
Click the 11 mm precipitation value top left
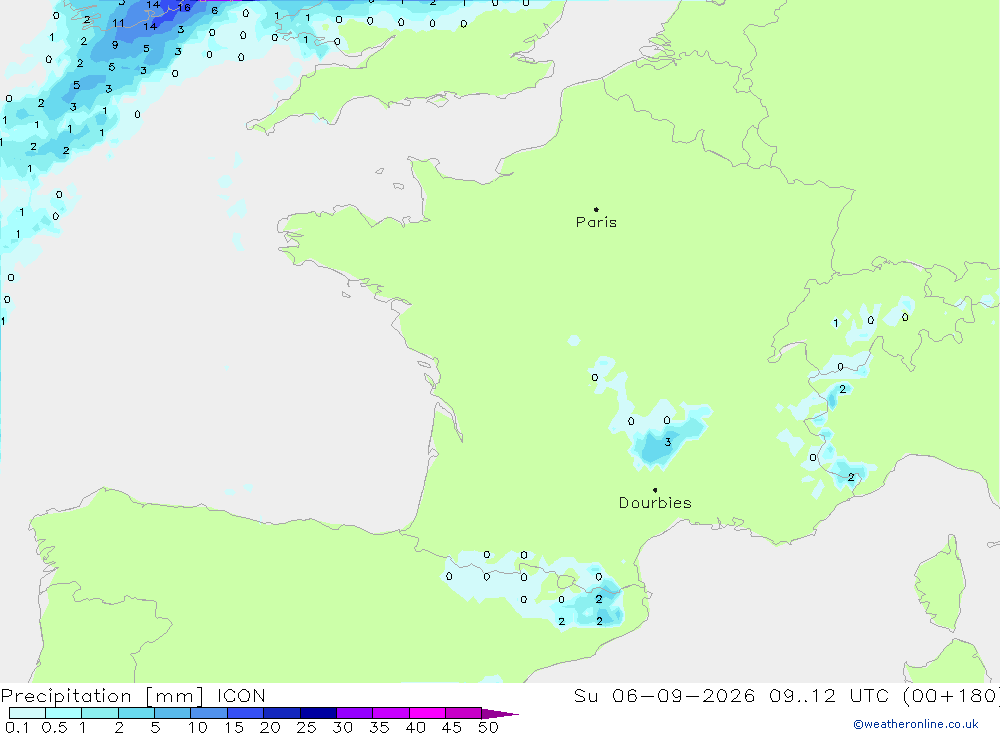(x=119, y=24)
